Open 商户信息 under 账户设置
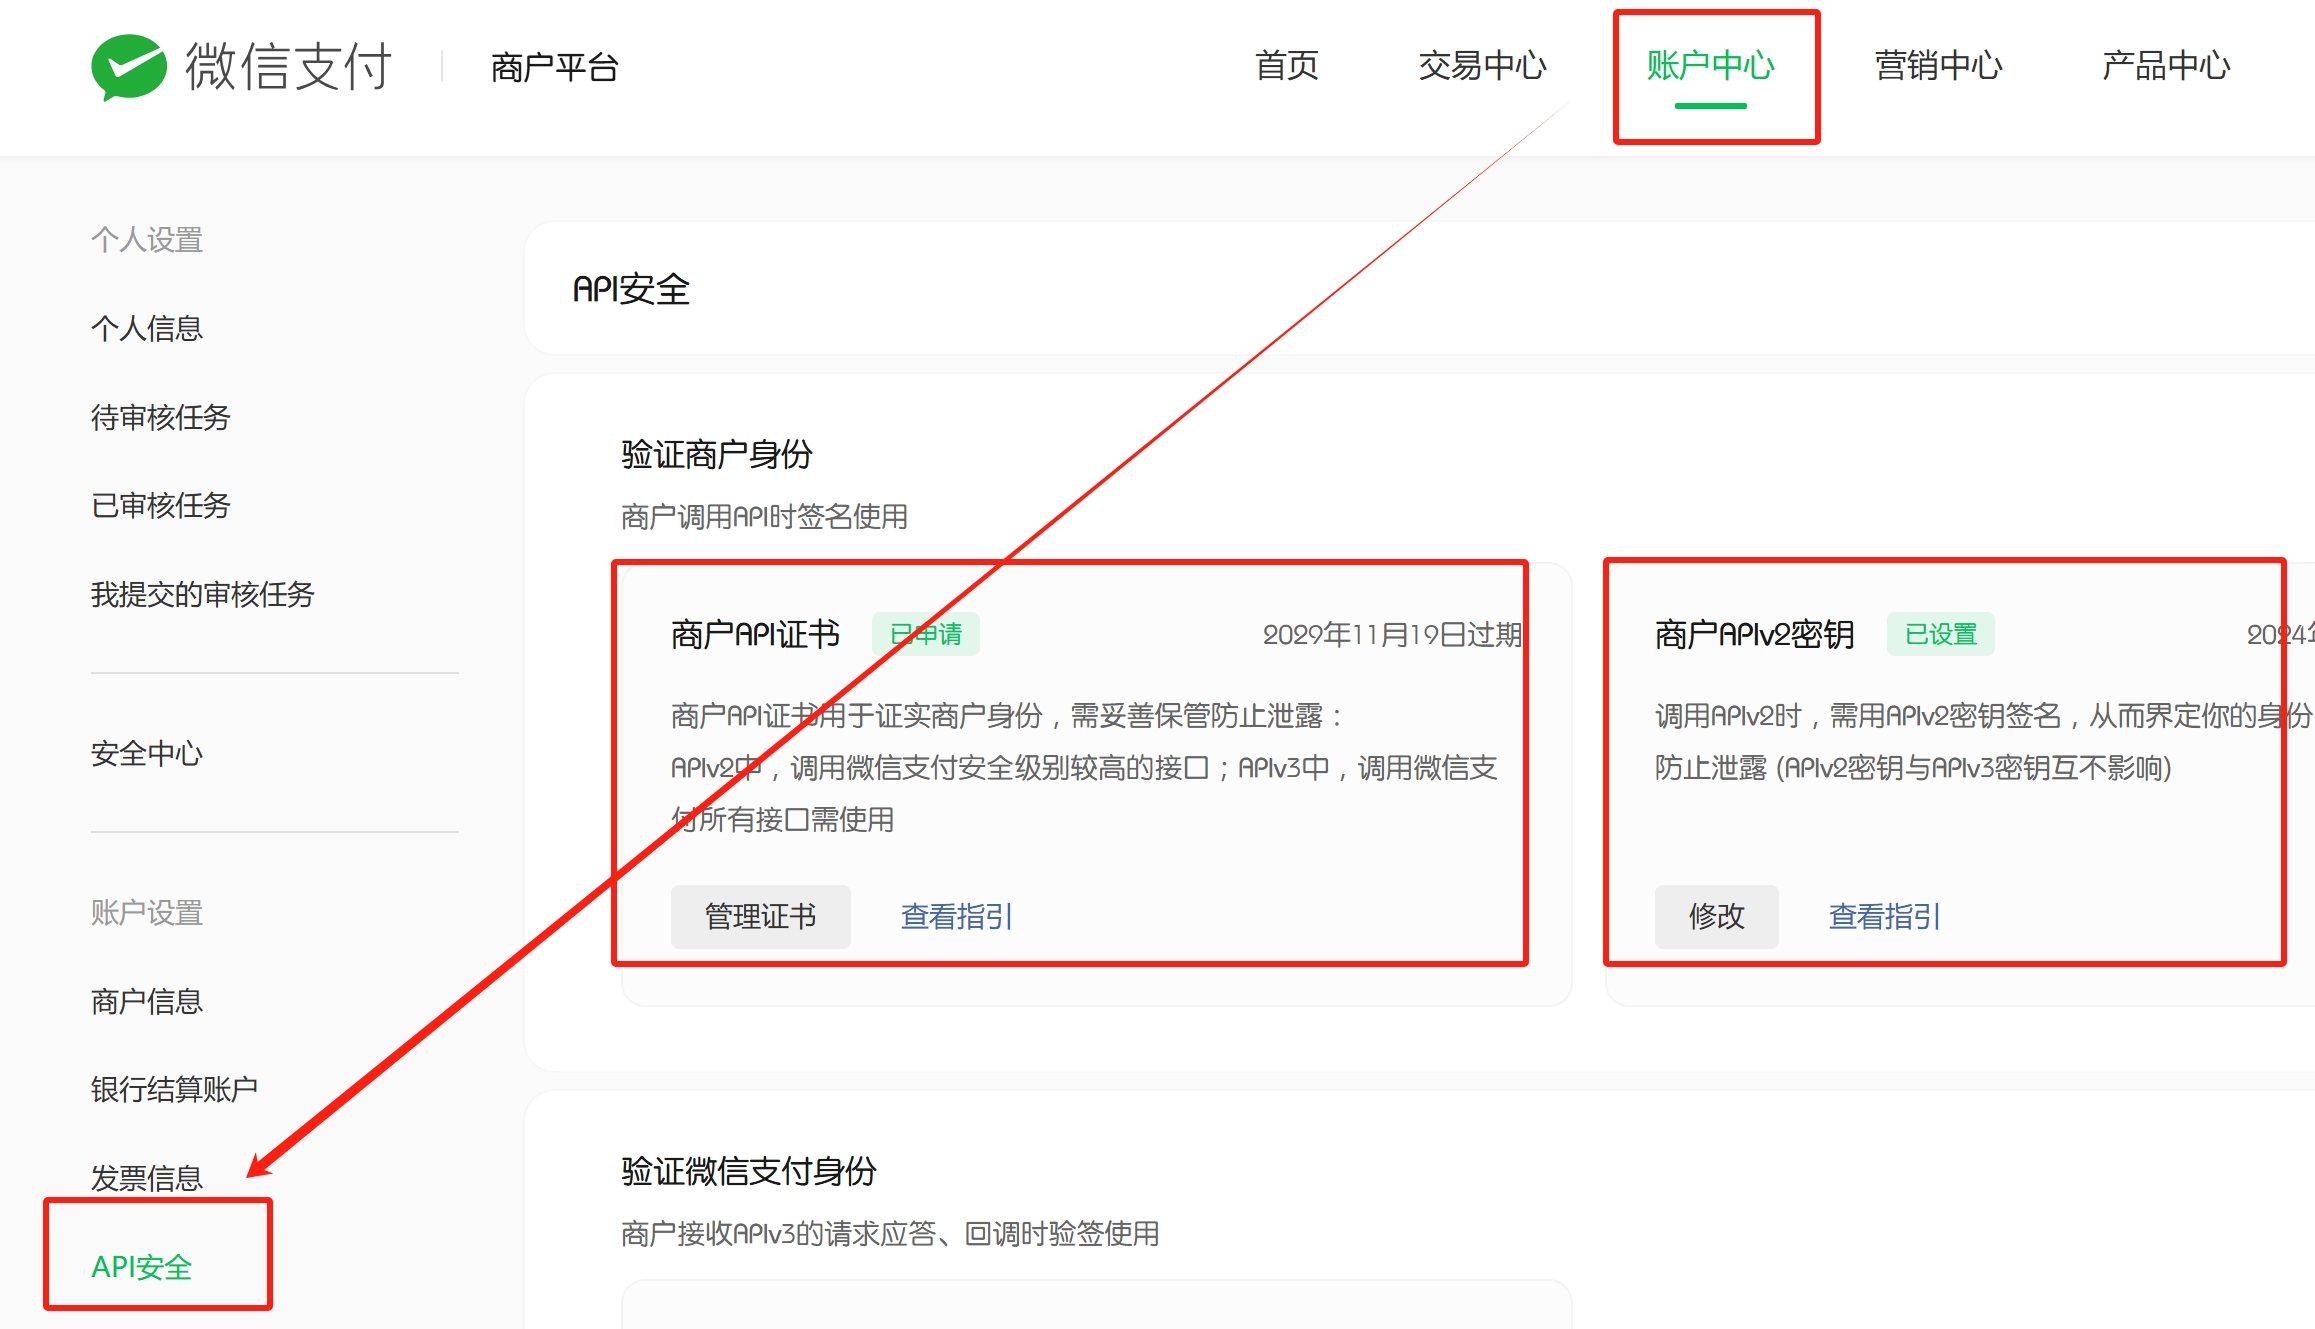This screenshot has width=2315, height=1329. pyautogui.click(x=147, y=1001)
